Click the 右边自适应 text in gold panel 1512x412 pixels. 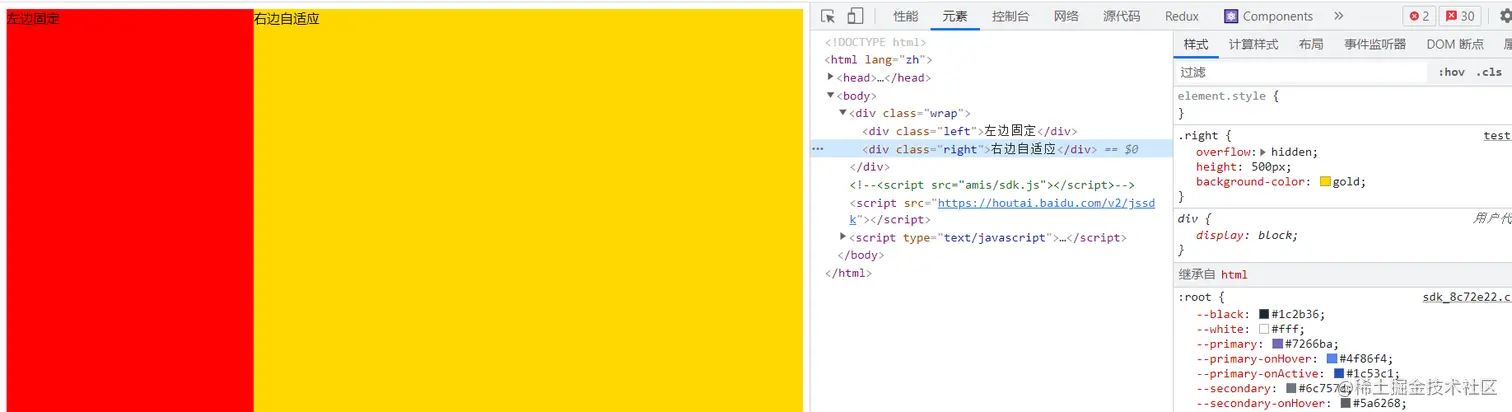point(287,18)
